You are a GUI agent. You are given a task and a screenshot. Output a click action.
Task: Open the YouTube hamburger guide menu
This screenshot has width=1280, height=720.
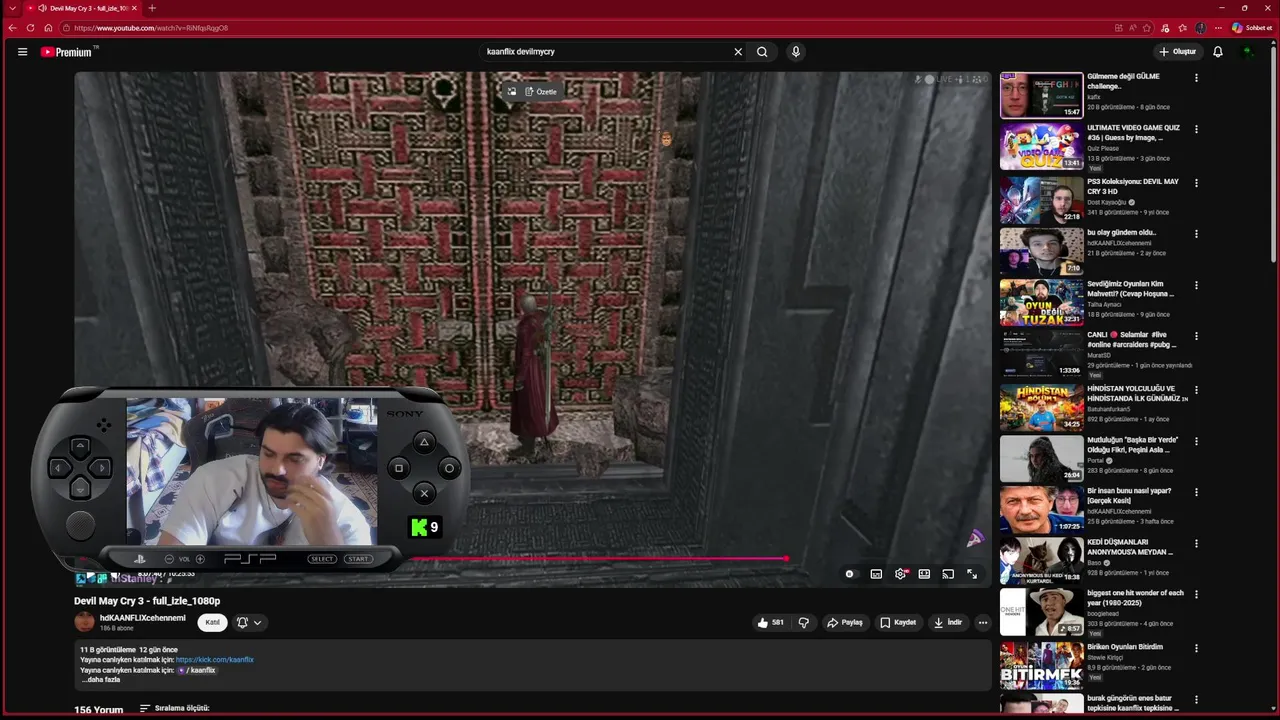click(x=22, y=52)
